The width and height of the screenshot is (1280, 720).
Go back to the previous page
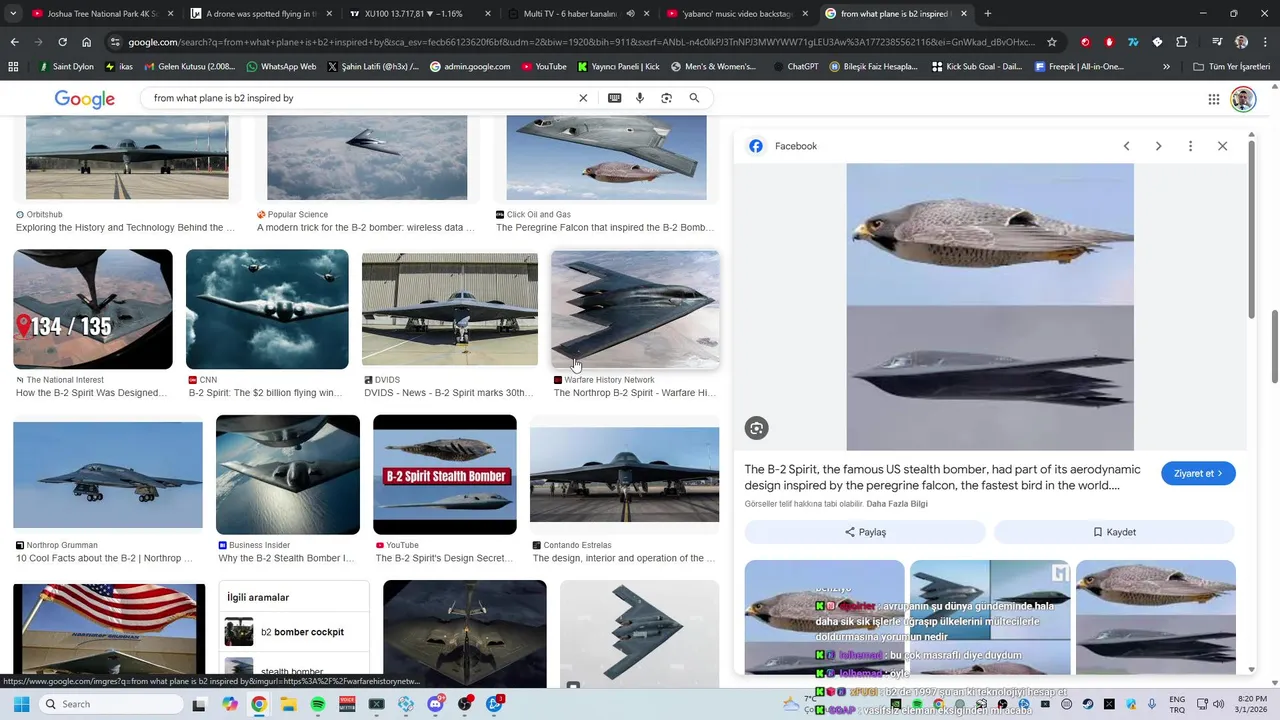[x=14, y=42]
